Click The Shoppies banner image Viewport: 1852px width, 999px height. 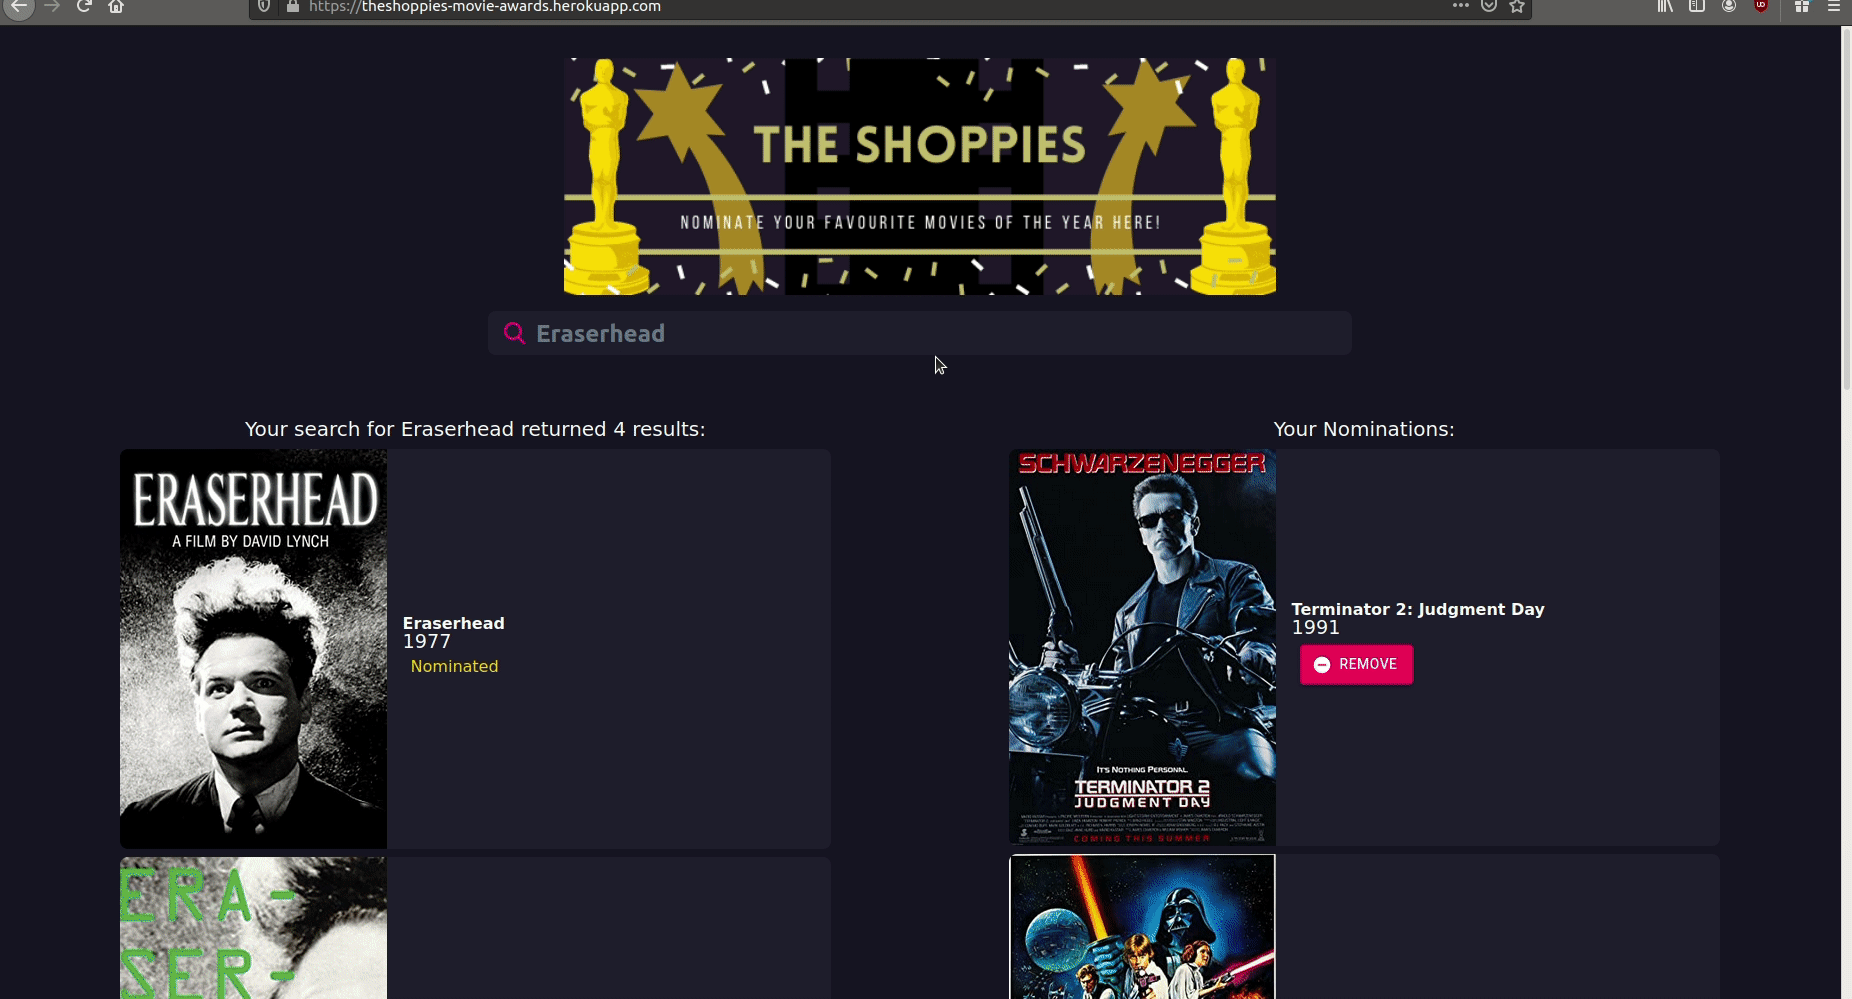920,176
